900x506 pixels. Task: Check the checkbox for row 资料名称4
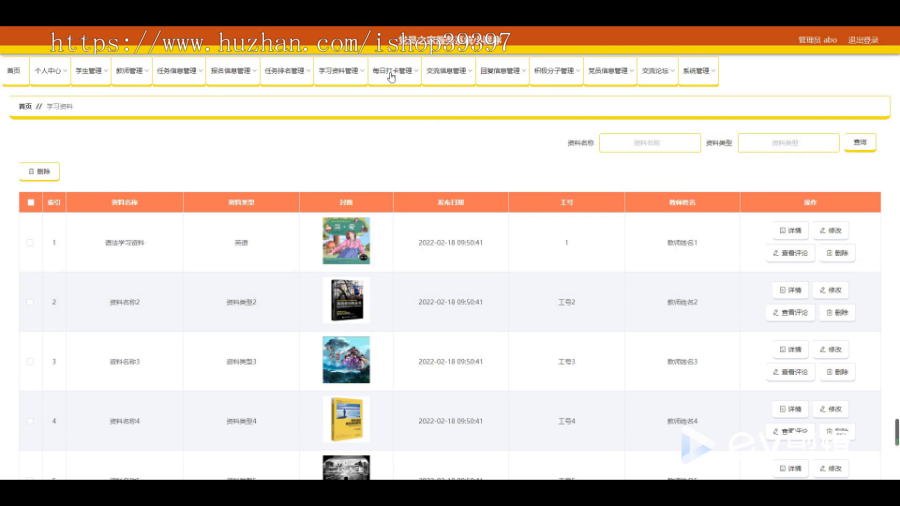point(30,421)
